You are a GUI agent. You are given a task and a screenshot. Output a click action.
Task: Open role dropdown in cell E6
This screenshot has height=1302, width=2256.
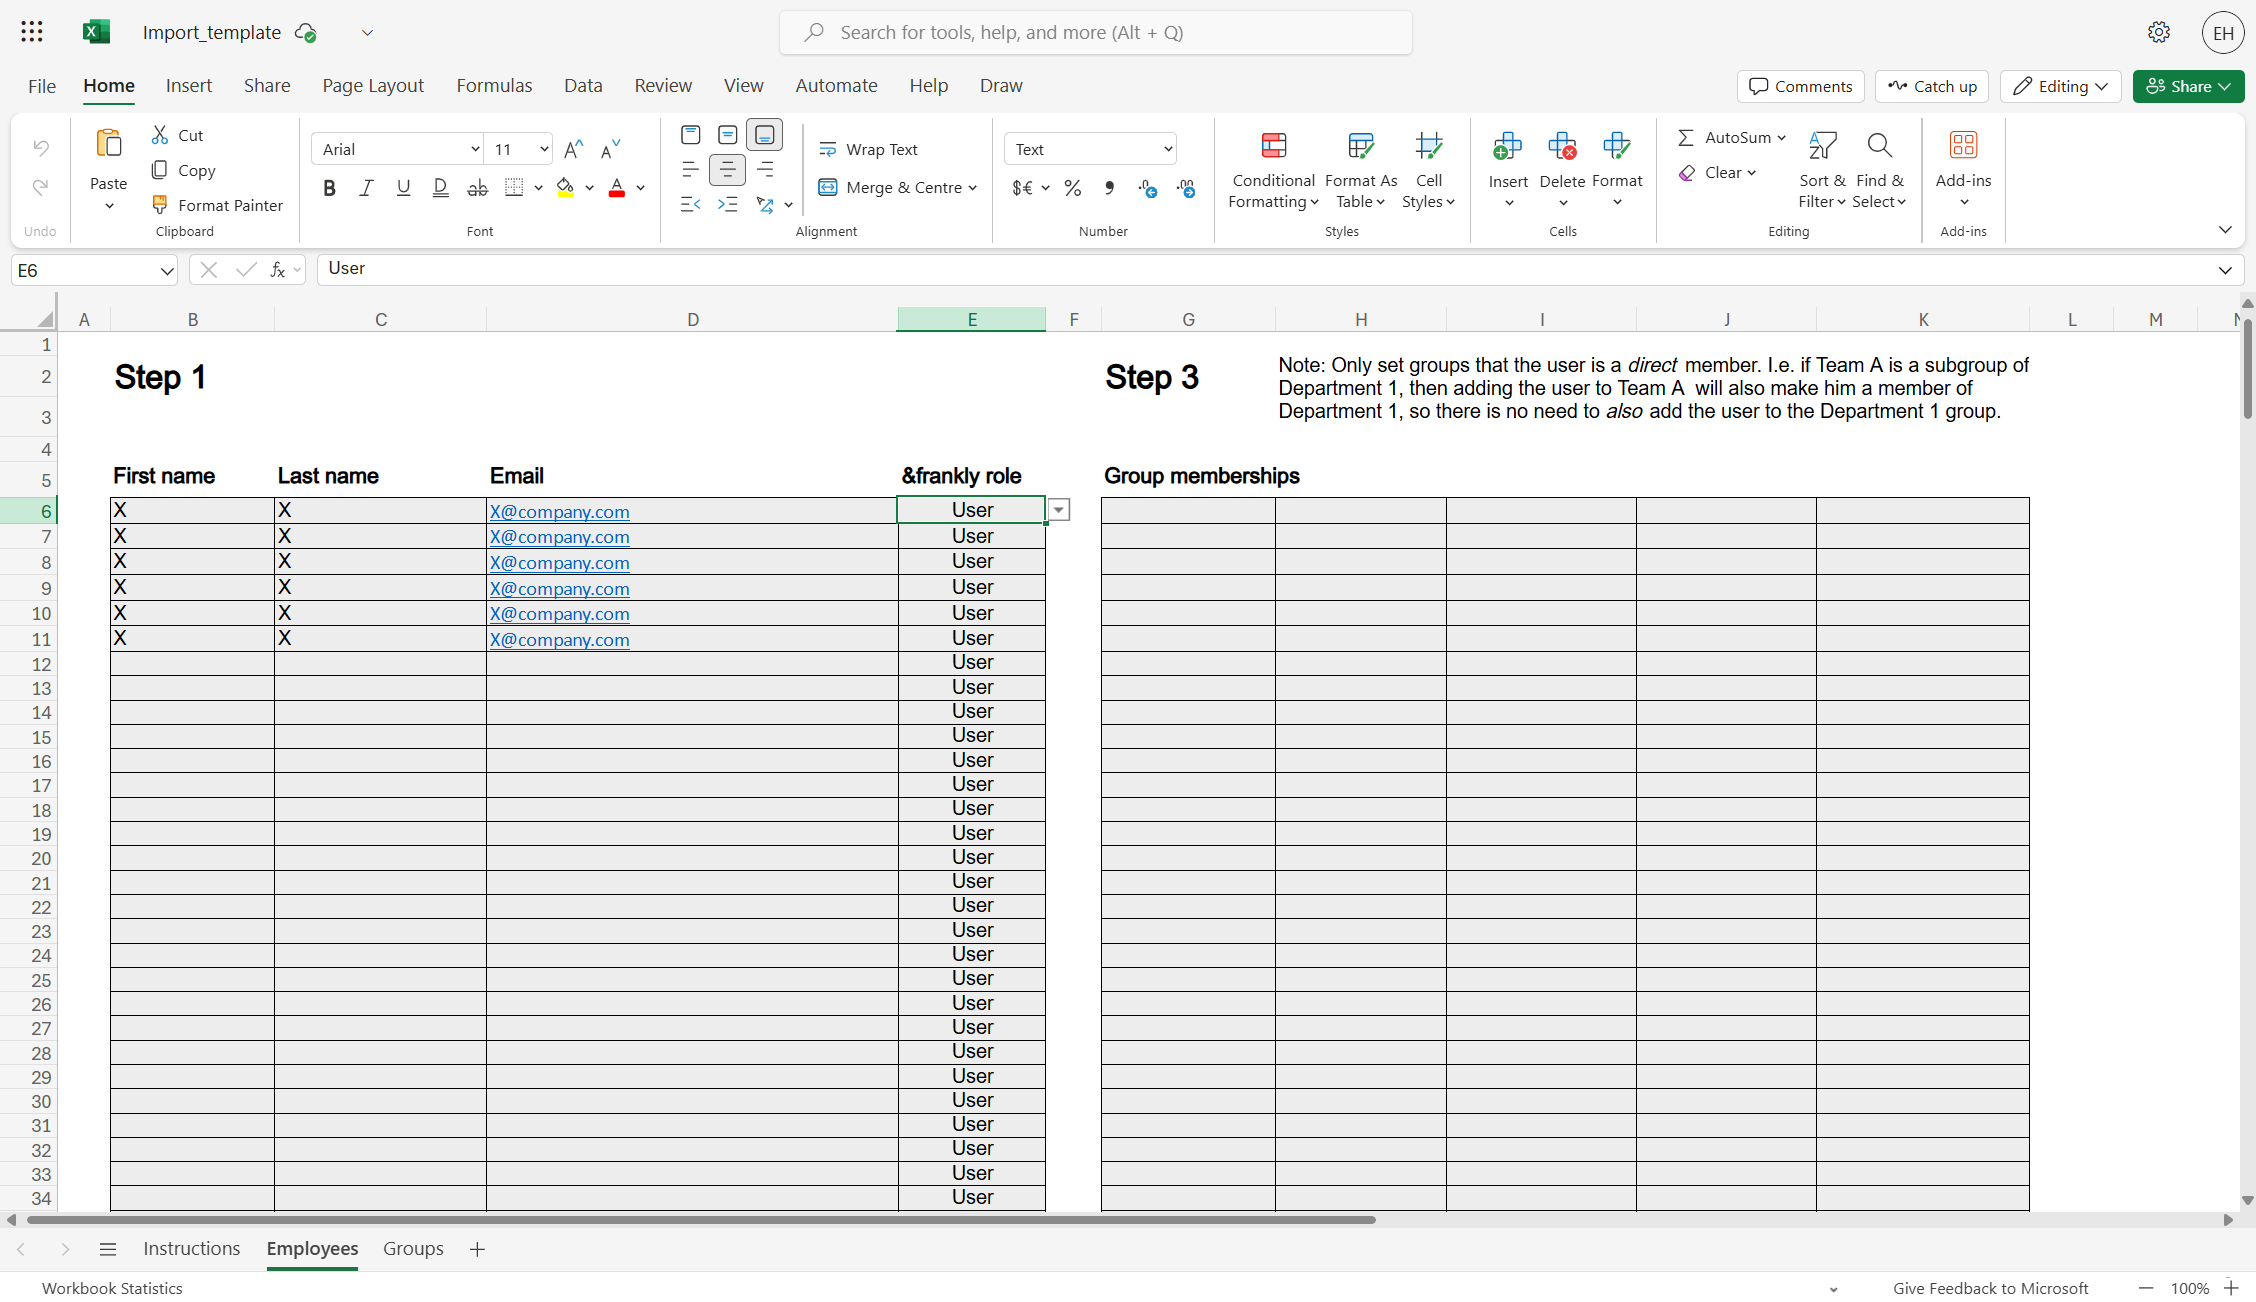coord(1058,510)
